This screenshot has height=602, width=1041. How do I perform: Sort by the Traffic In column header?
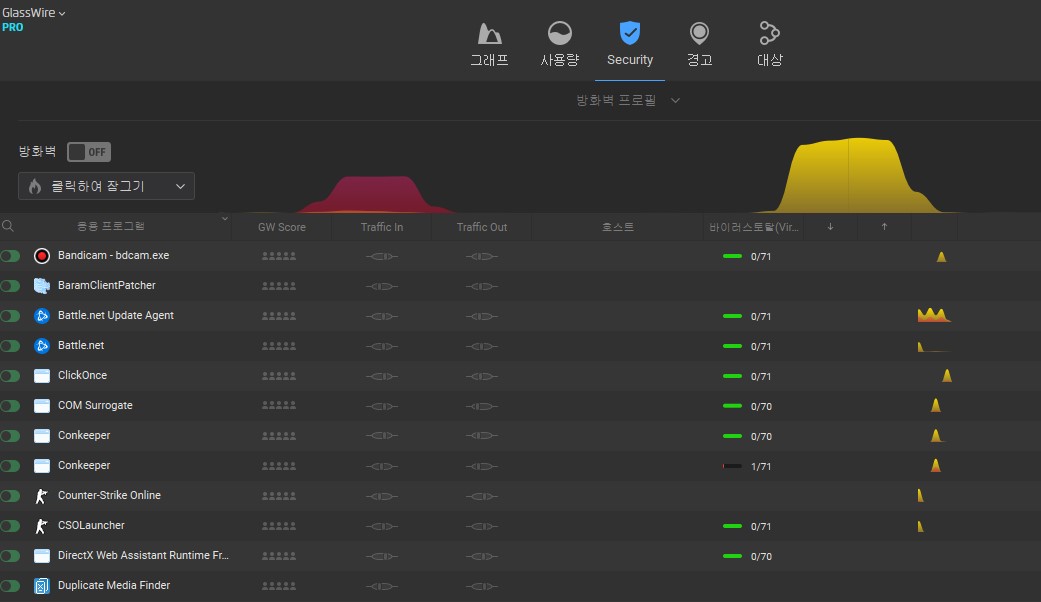(382, 227)
